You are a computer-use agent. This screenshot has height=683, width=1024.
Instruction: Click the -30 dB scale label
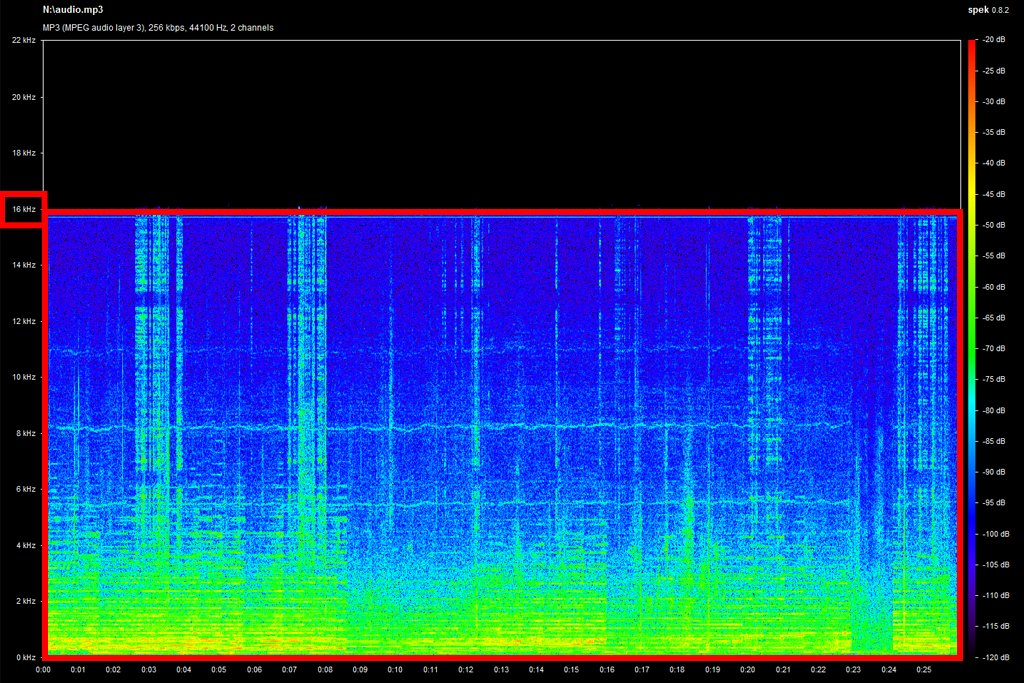click(x=994, y=101)
